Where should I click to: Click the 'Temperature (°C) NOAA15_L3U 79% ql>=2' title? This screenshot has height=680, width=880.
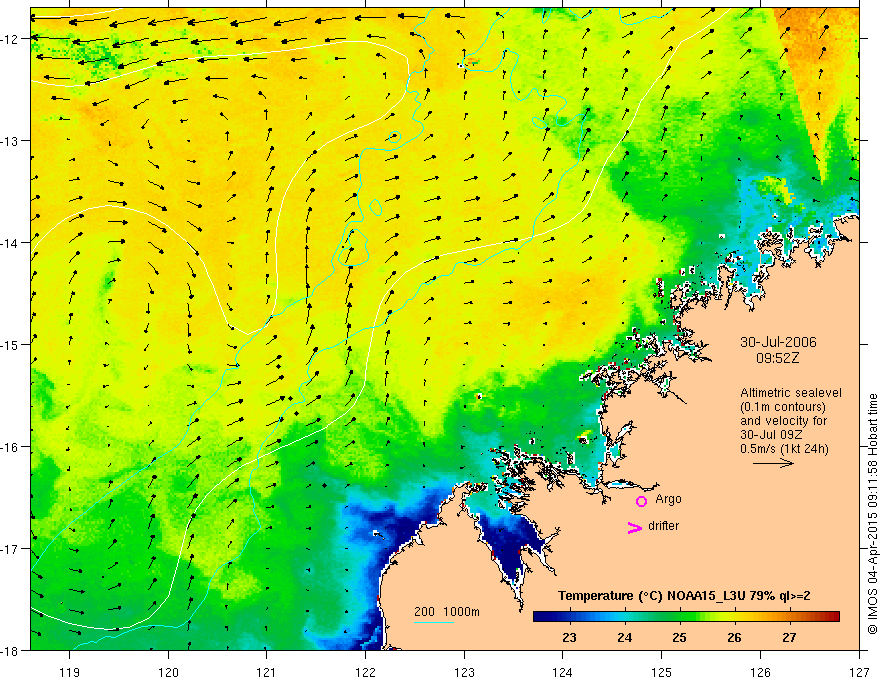pyautogui.click(x=684, y=596)
